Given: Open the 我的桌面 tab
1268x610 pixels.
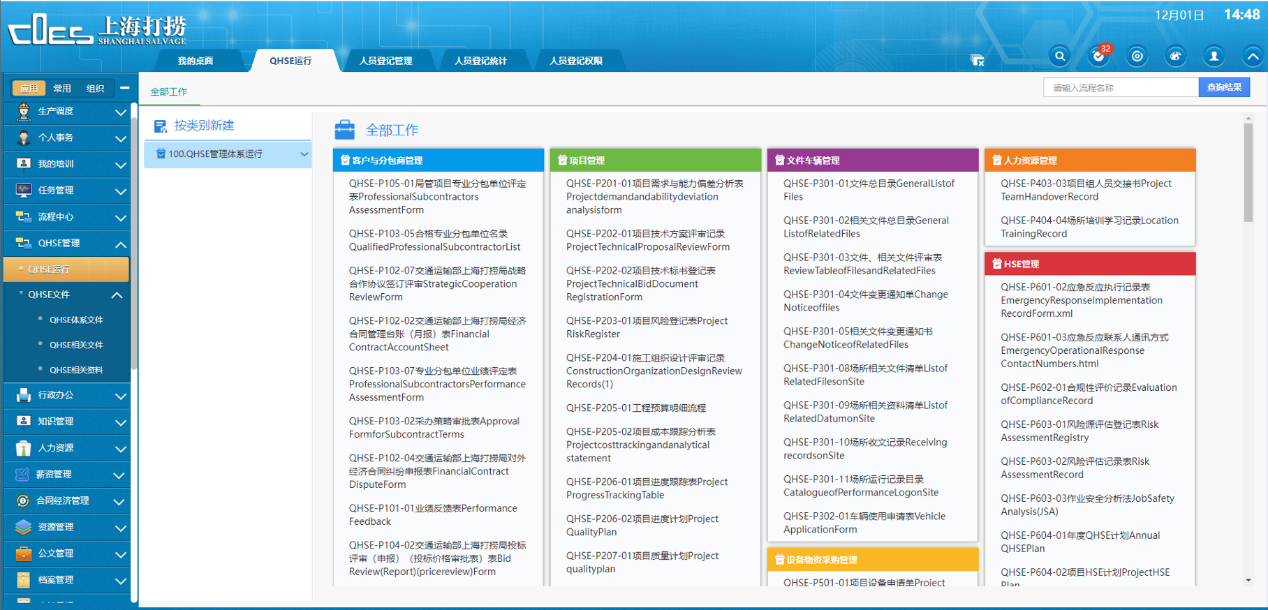Looking at the screenshot, I should tap(195, 61).
